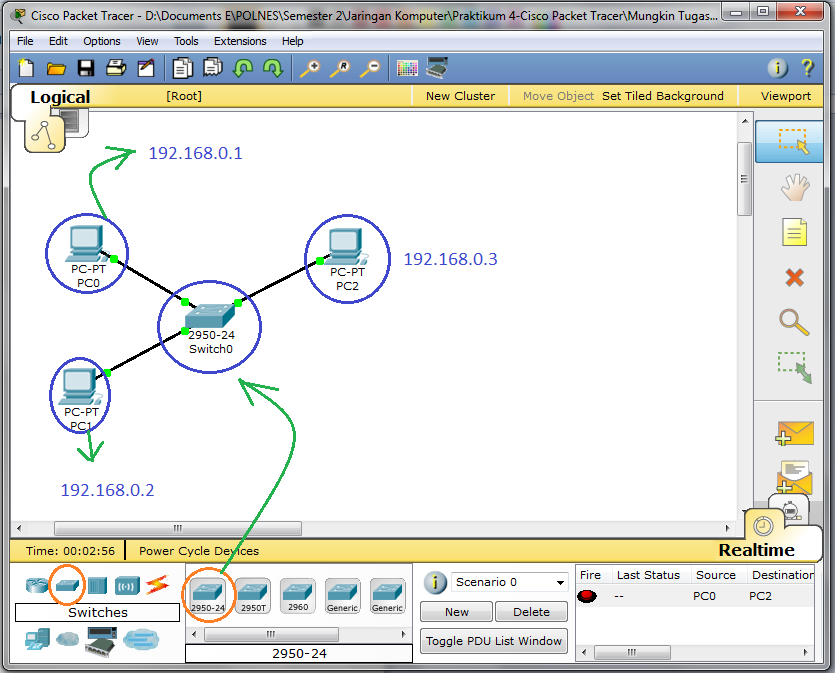Click the Redo green arrow icon
This screenshot has height=673, width=835.
[273, 68]
